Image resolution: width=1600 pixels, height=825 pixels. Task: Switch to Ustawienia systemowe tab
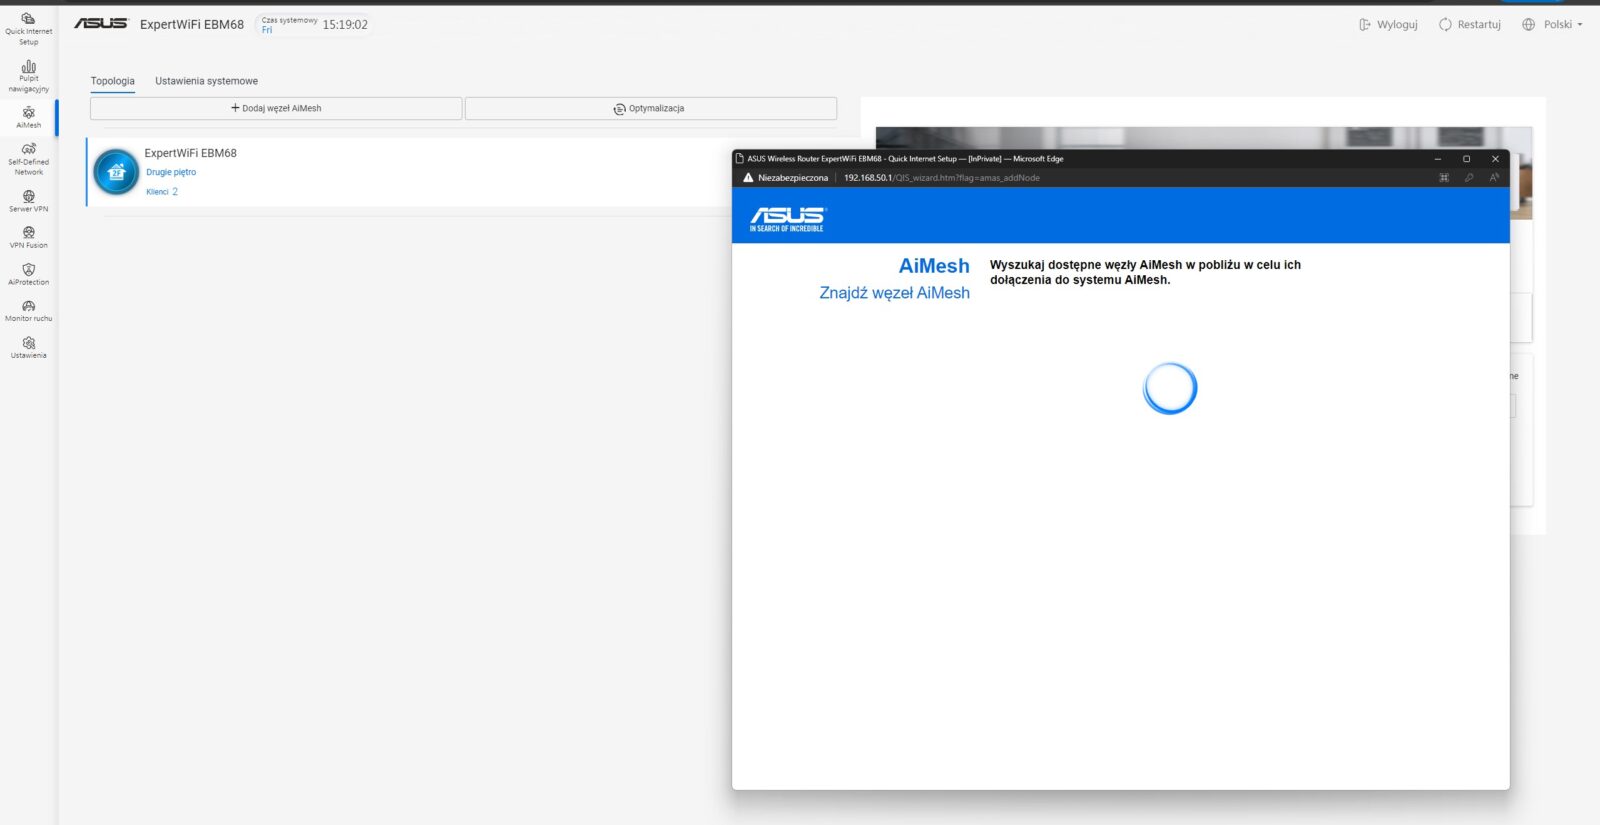coord(206,81)
